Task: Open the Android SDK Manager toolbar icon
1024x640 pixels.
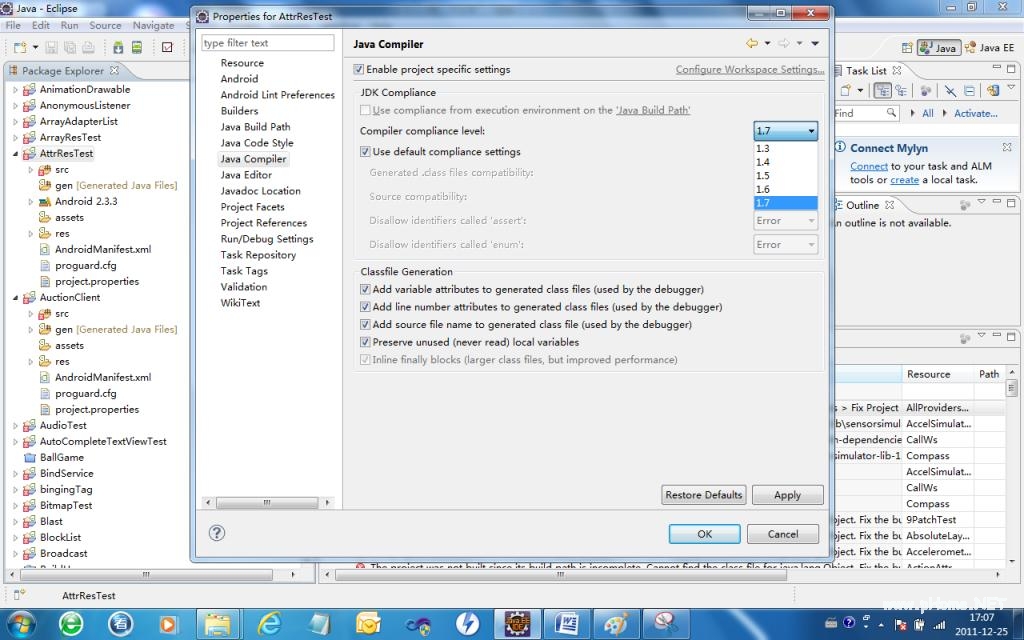Action: coord(118,47)
